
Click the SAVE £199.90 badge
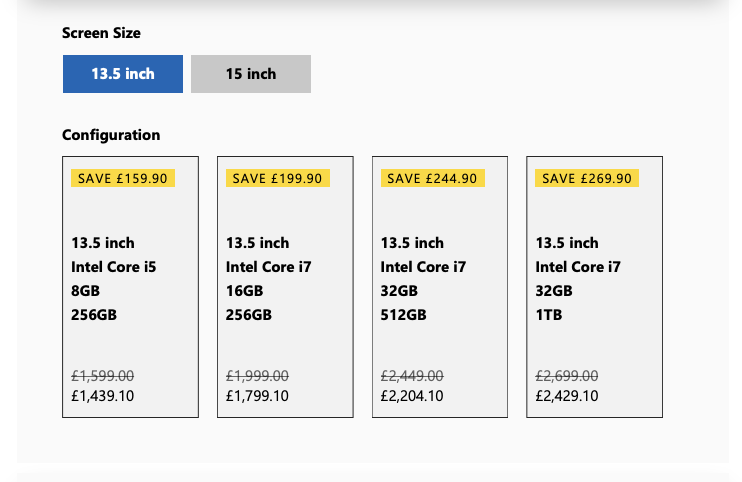278,178
